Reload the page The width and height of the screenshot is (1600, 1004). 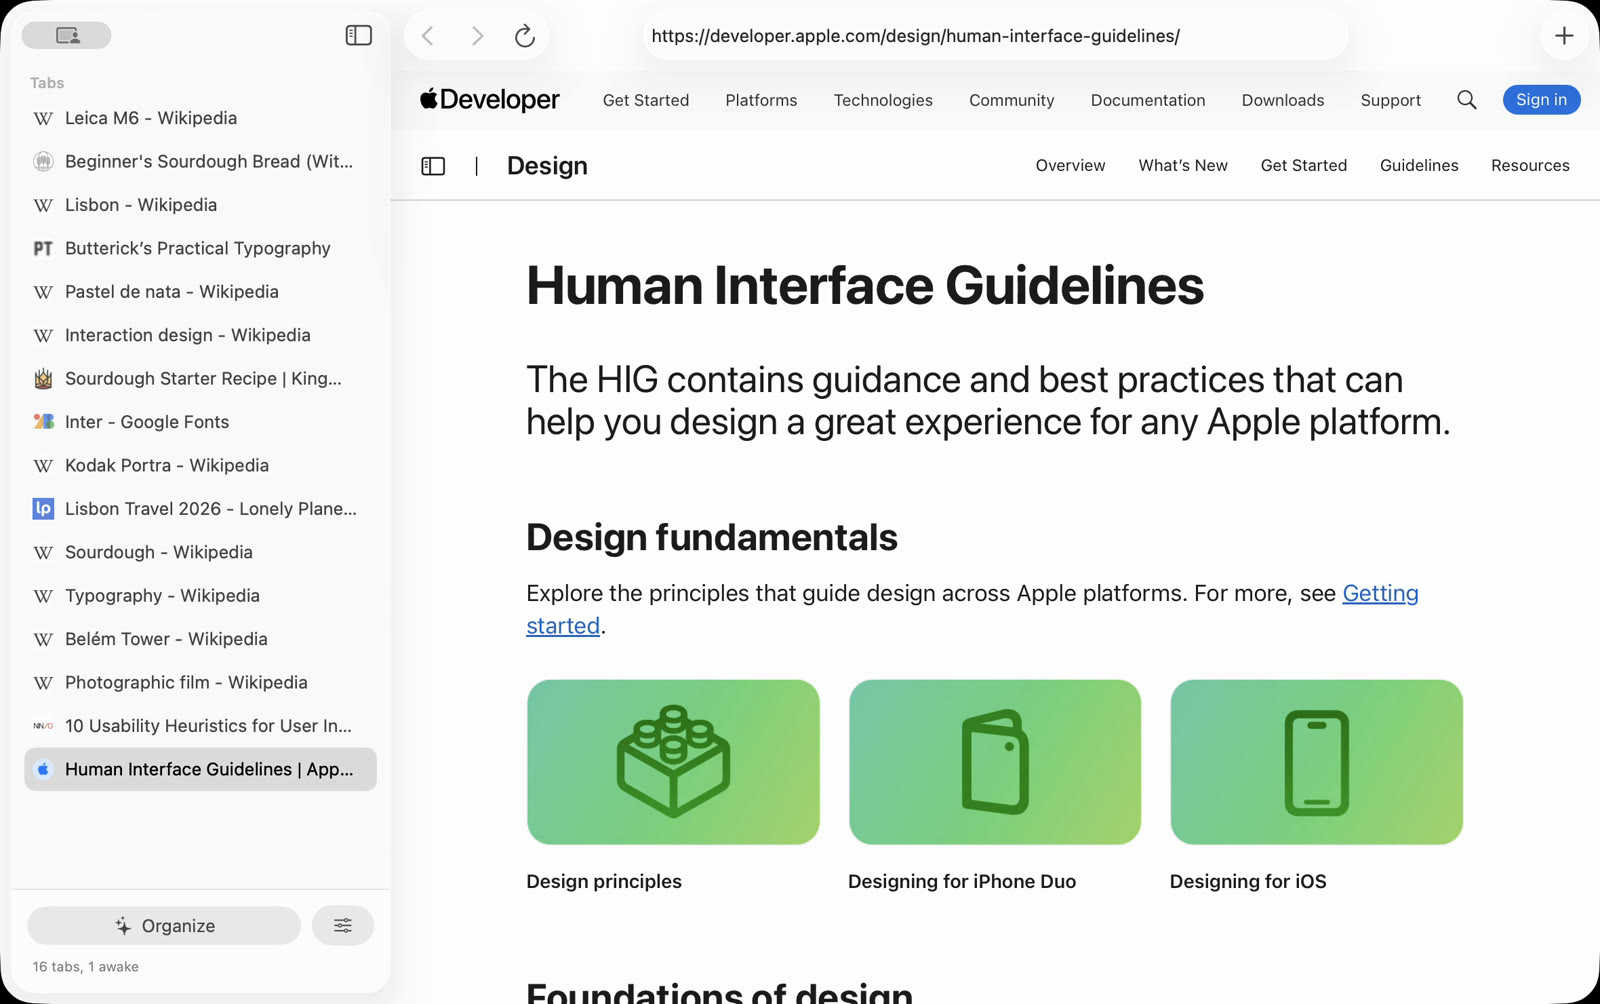524,36
